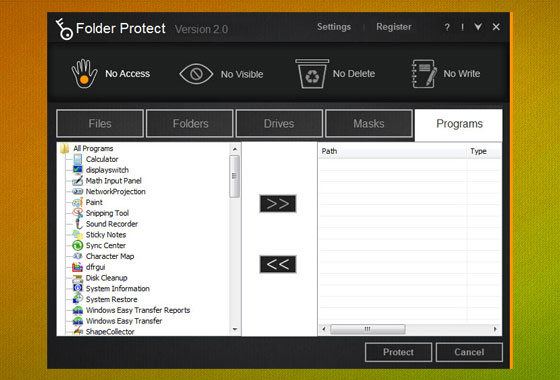Click the No Visible eye icon
Image resolution: width=560 pixels, height=380 pixels.
coord(196,74)
